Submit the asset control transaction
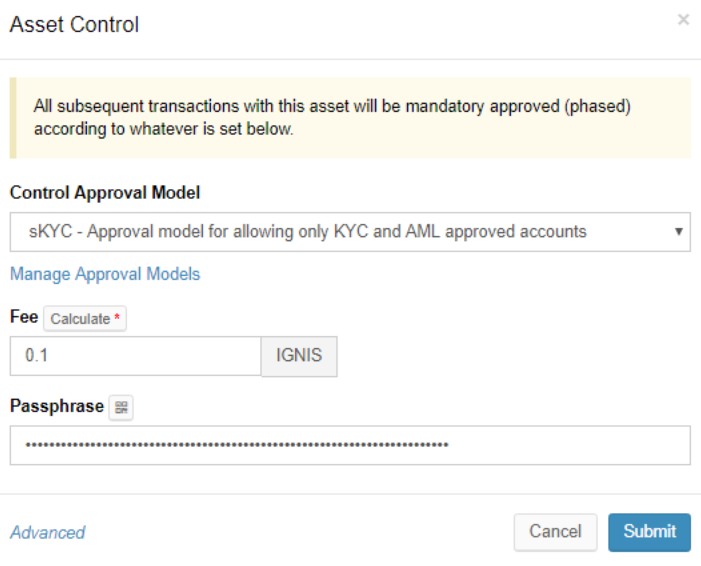This screenshot has height=566, width=701. (x=649, y=532)
